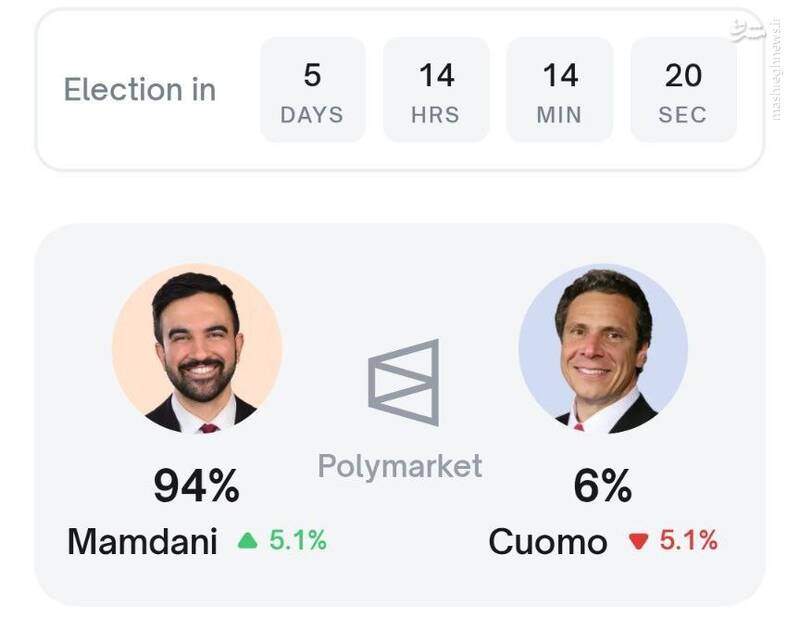Open the Mamdani candidate photo
800x631 pixels.
(x=197, y=349)
